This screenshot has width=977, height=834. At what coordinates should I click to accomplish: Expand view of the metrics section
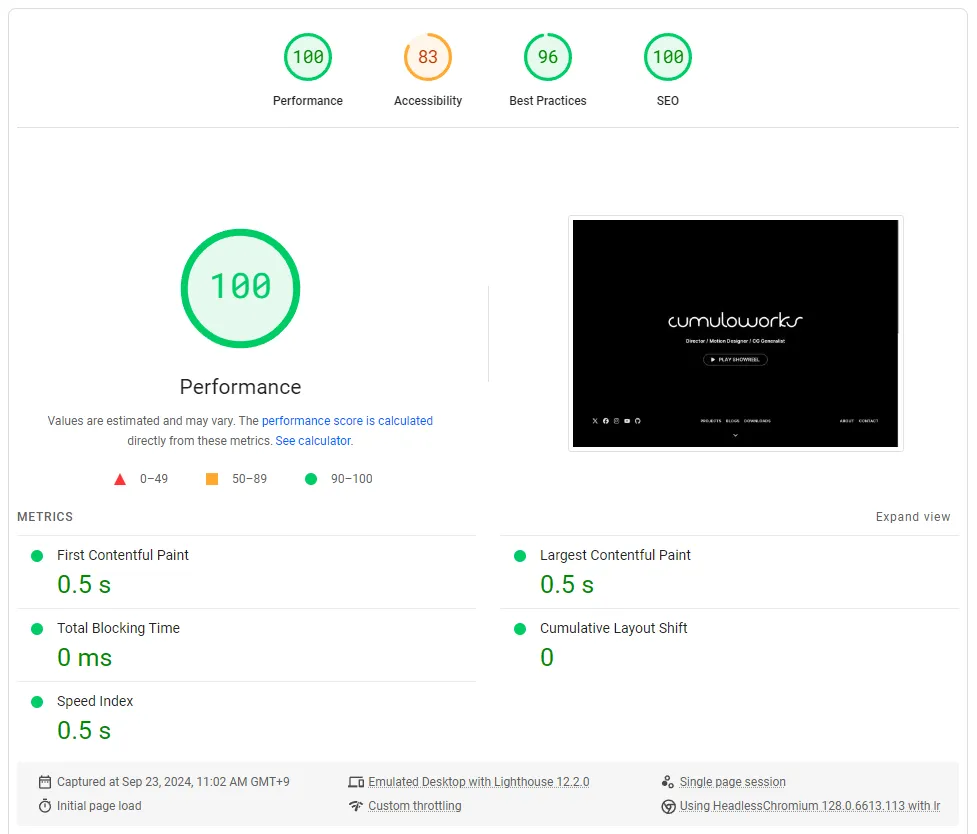pos(912,517)
